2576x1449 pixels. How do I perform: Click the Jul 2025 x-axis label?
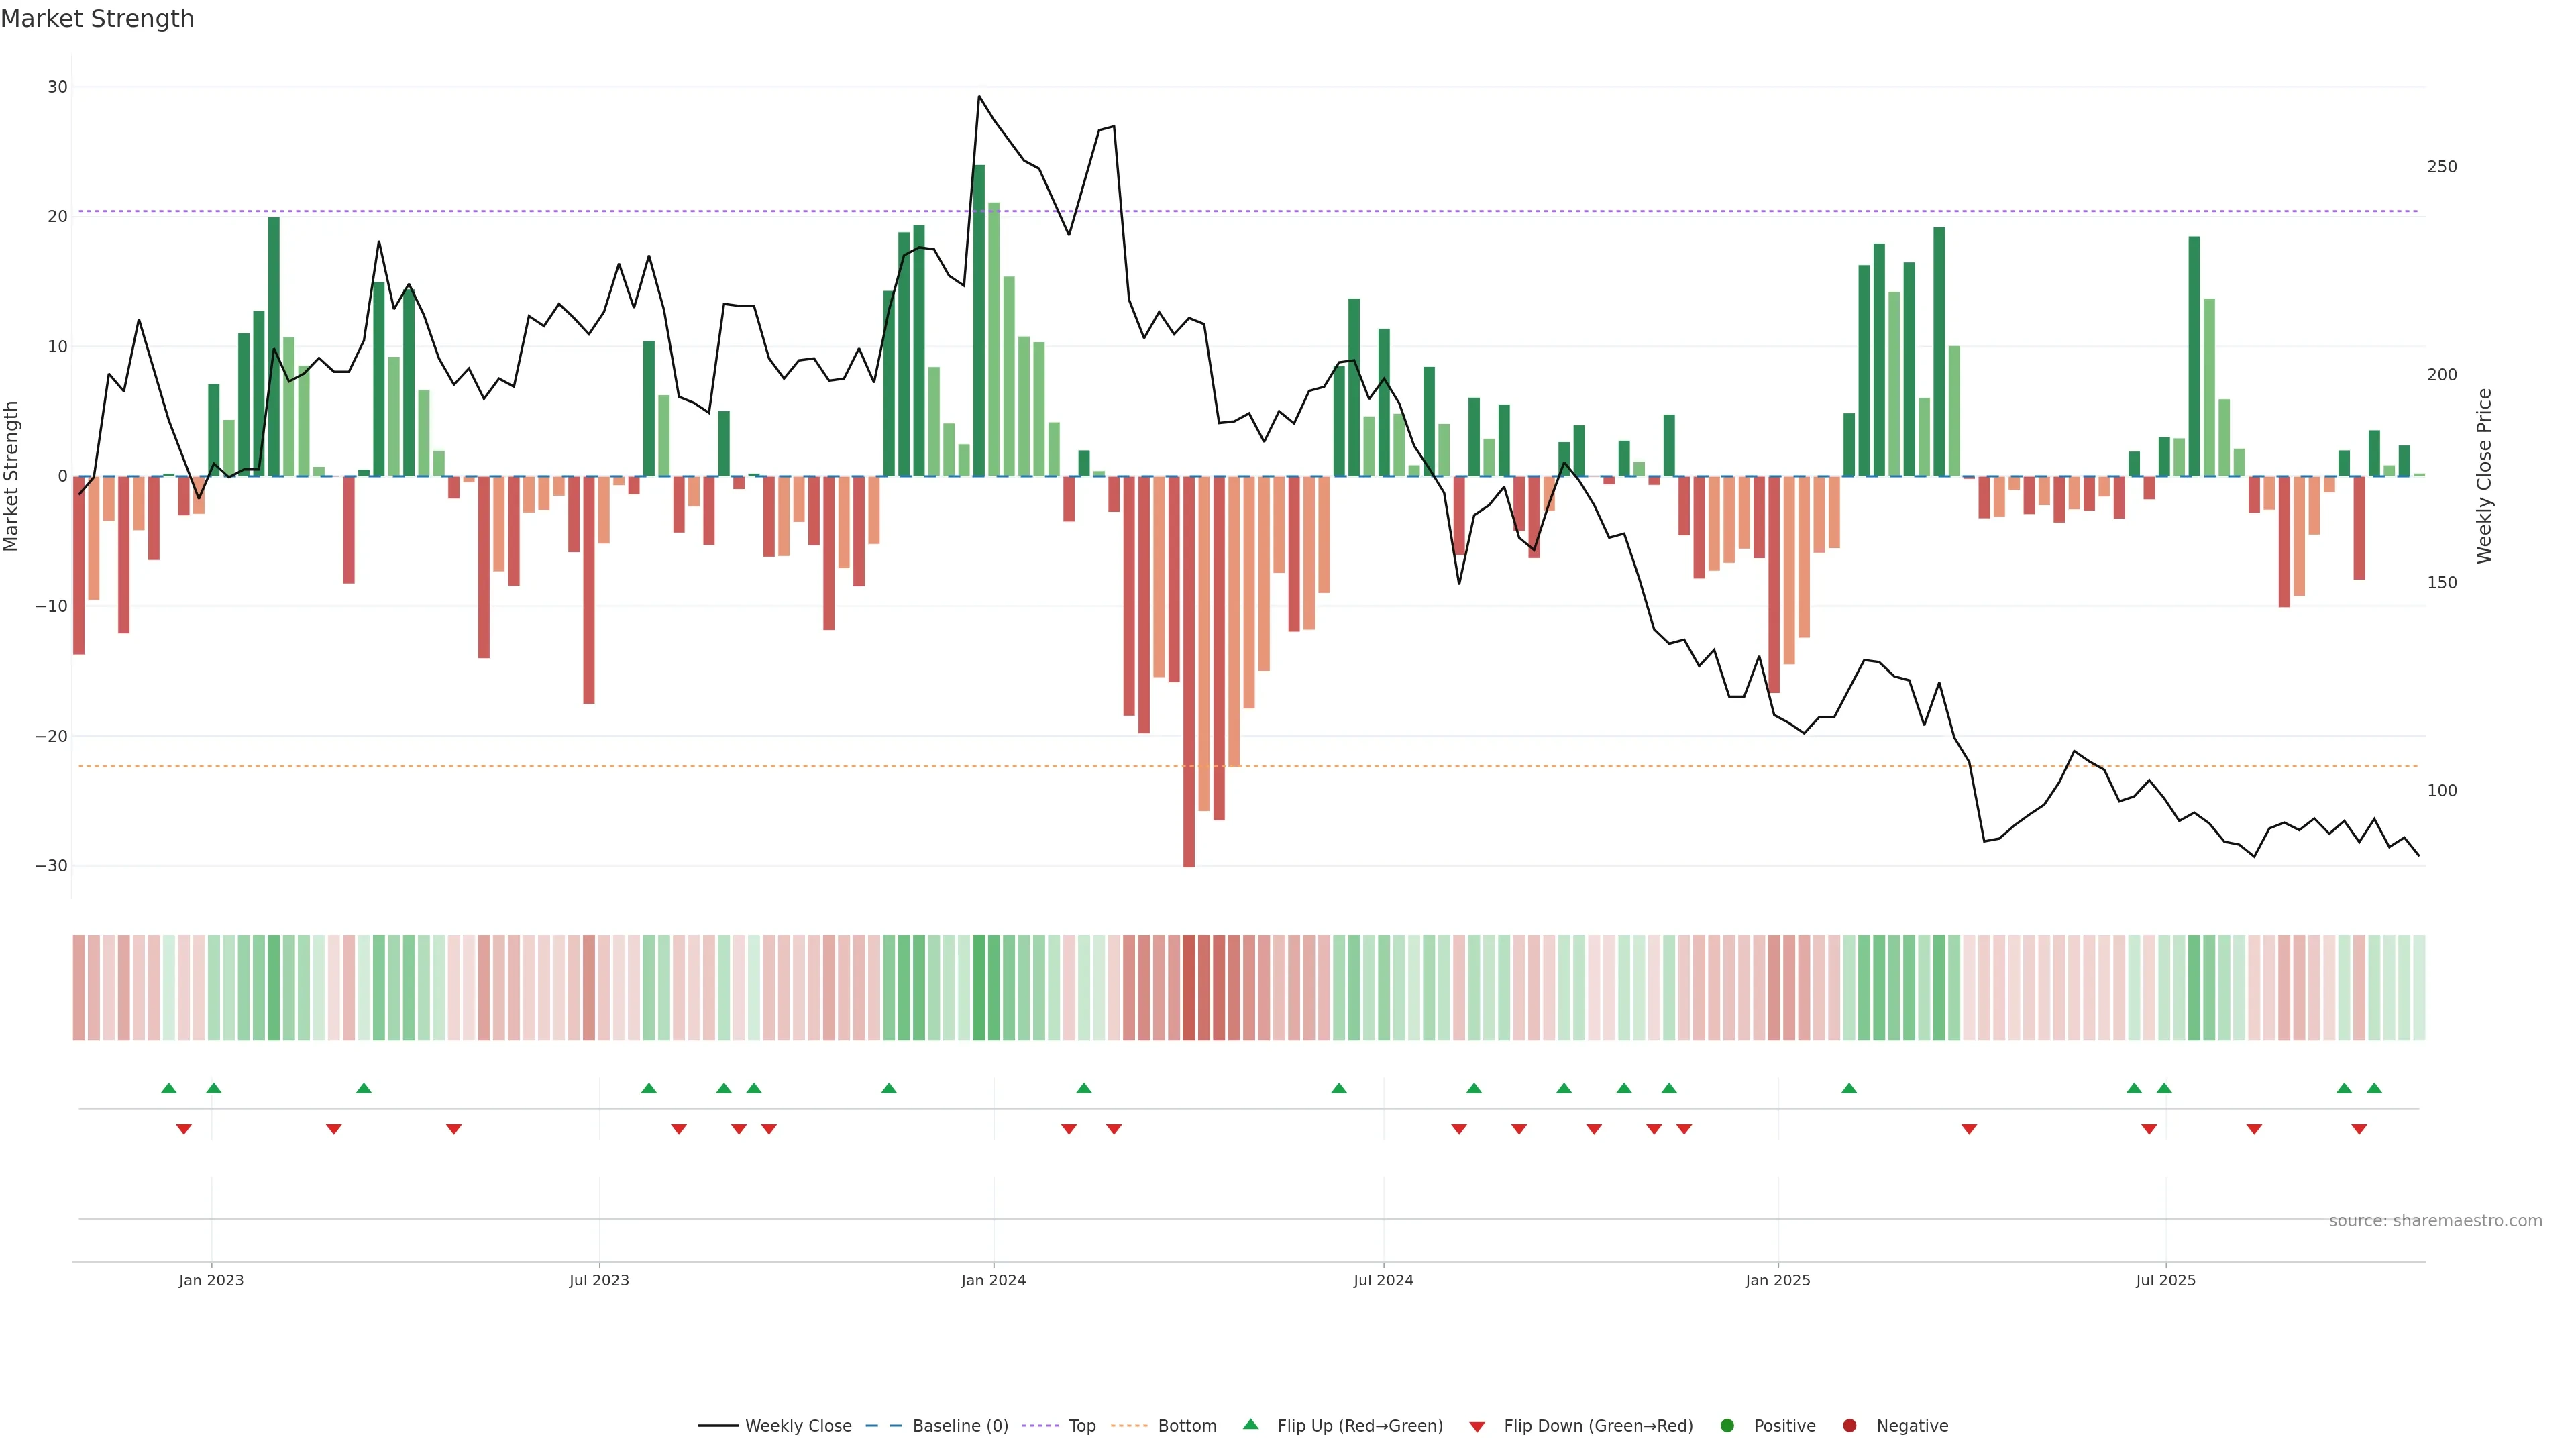coord(2165,1280)
